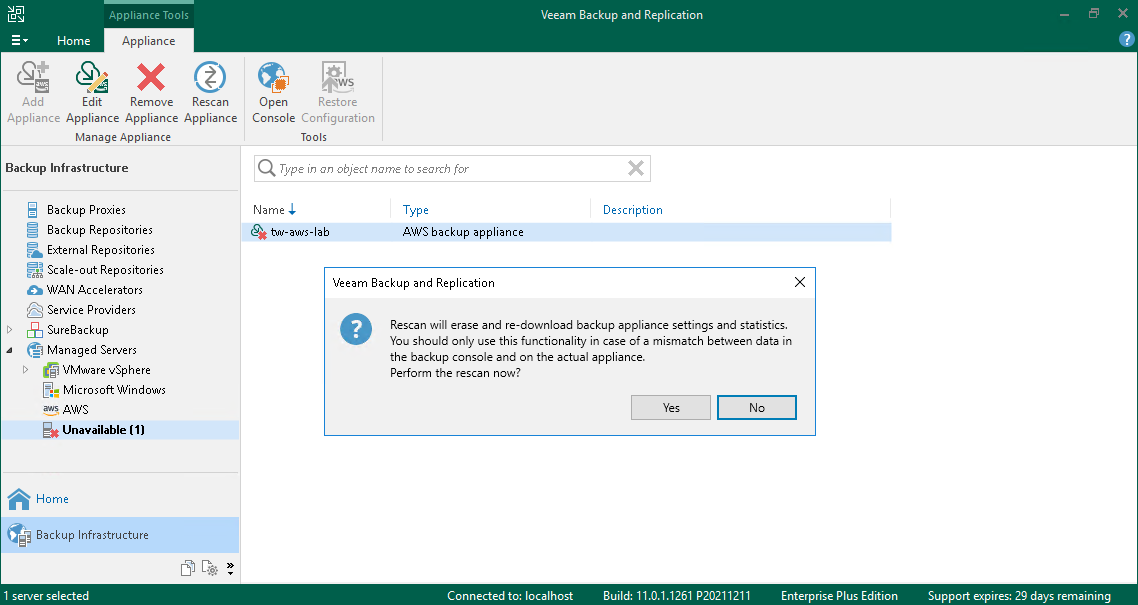This screenshot has width=1138, height=605.
Task: Click the Backup Proxies icon
Action: tap(33, 210)
